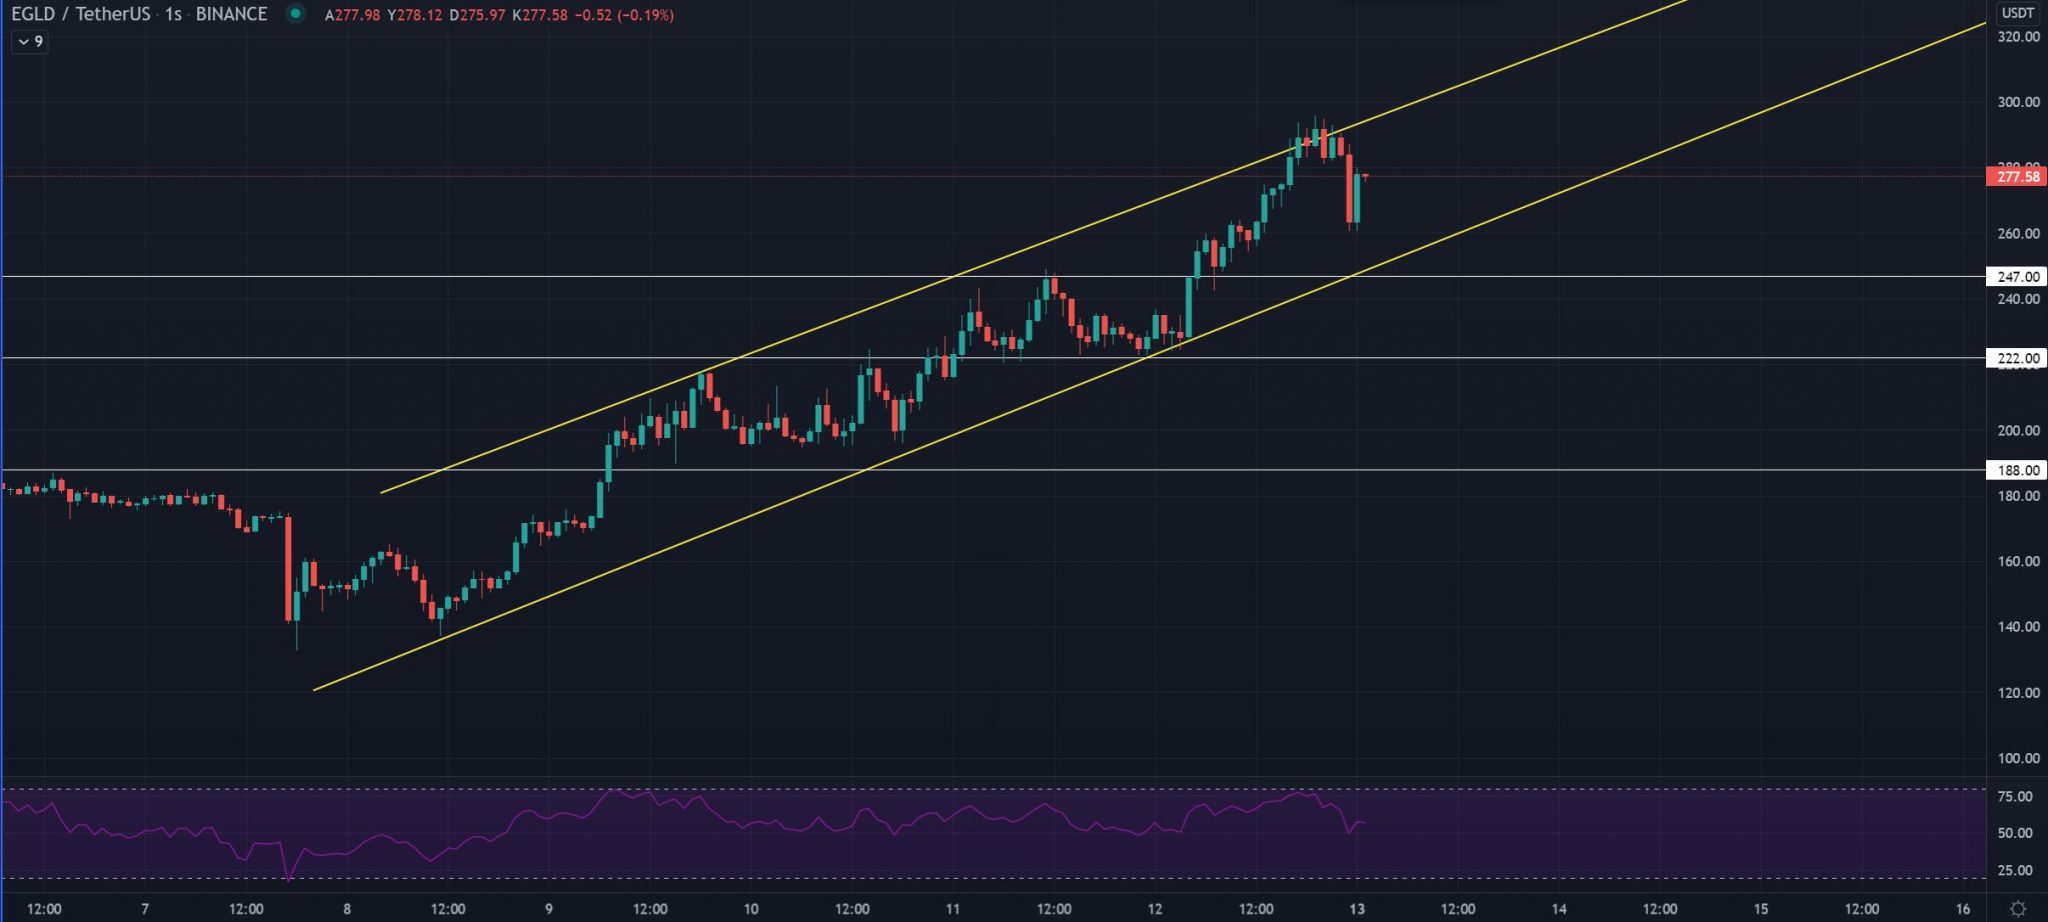The height and width of the screenshot is (922, 2048).
Task: Click the BINANCE exchange label
Action: coord(231,14)
